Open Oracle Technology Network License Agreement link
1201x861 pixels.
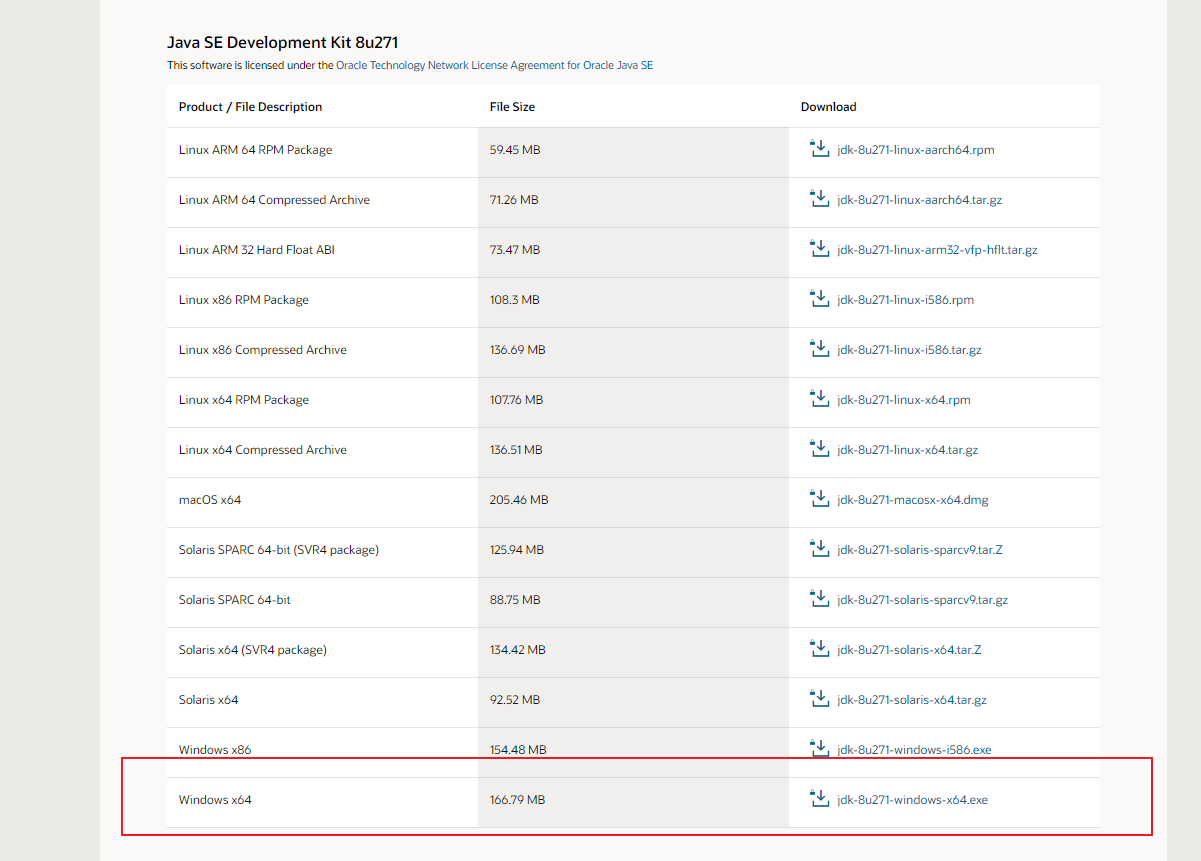pos(495,65)
